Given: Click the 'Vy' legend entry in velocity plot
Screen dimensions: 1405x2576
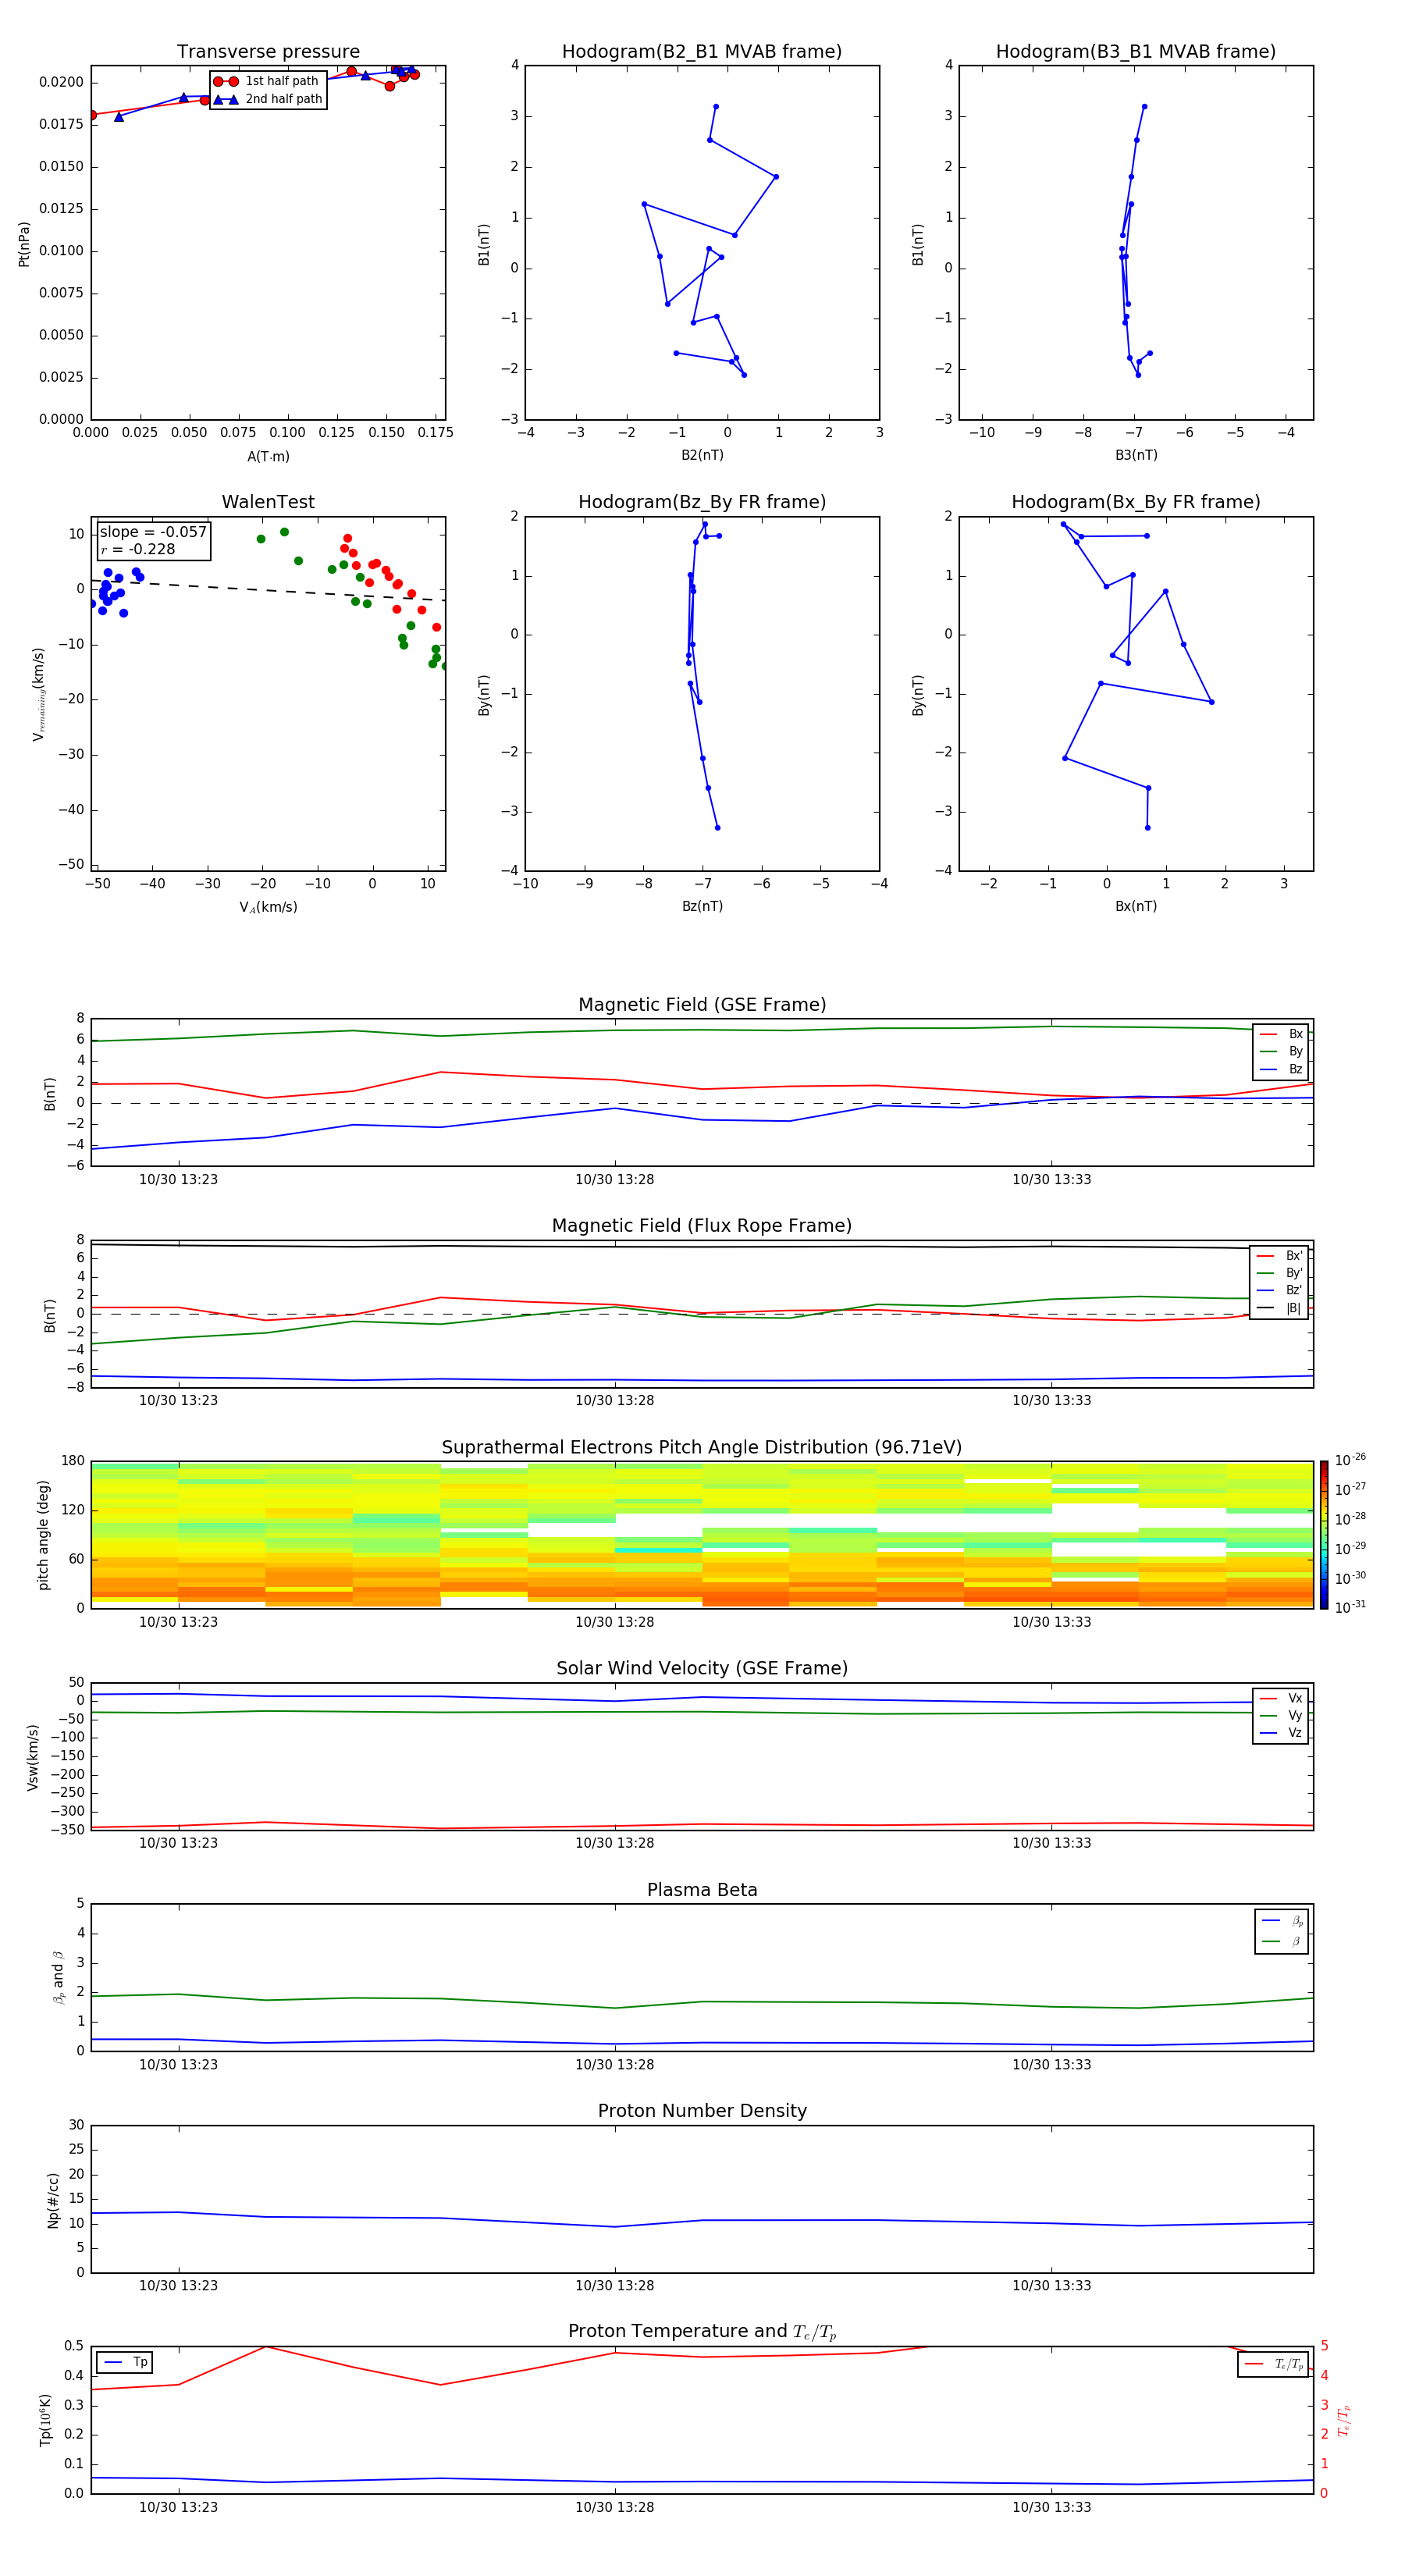Looking at the screenshot, I should click(x=1281, y=1715).
